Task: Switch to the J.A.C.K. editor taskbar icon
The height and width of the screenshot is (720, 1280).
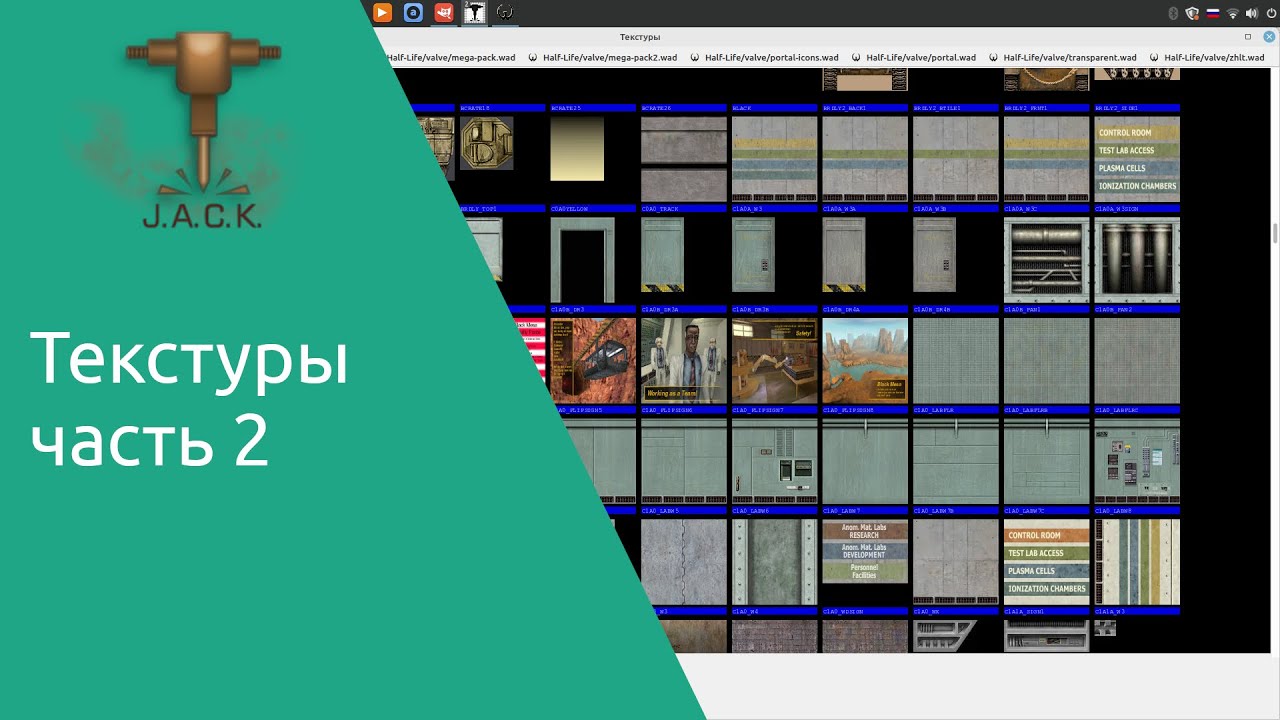Action: click(475, 13)
